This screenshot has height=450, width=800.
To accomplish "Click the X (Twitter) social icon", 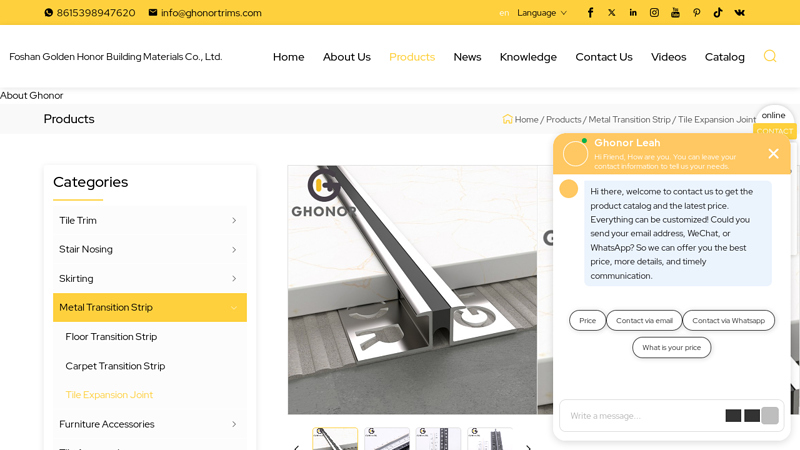I will (x=612, y=13).
